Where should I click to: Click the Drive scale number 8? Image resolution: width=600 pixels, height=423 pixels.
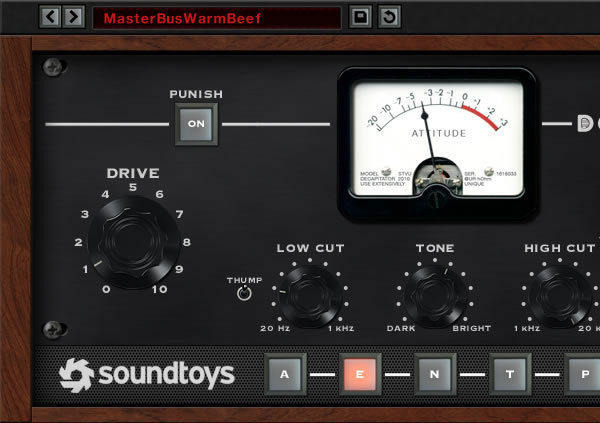coord(187,242)
